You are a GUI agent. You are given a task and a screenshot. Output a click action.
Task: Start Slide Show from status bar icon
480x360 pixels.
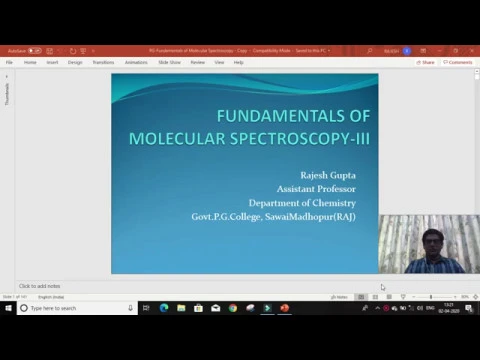click(x=403, y=297)
